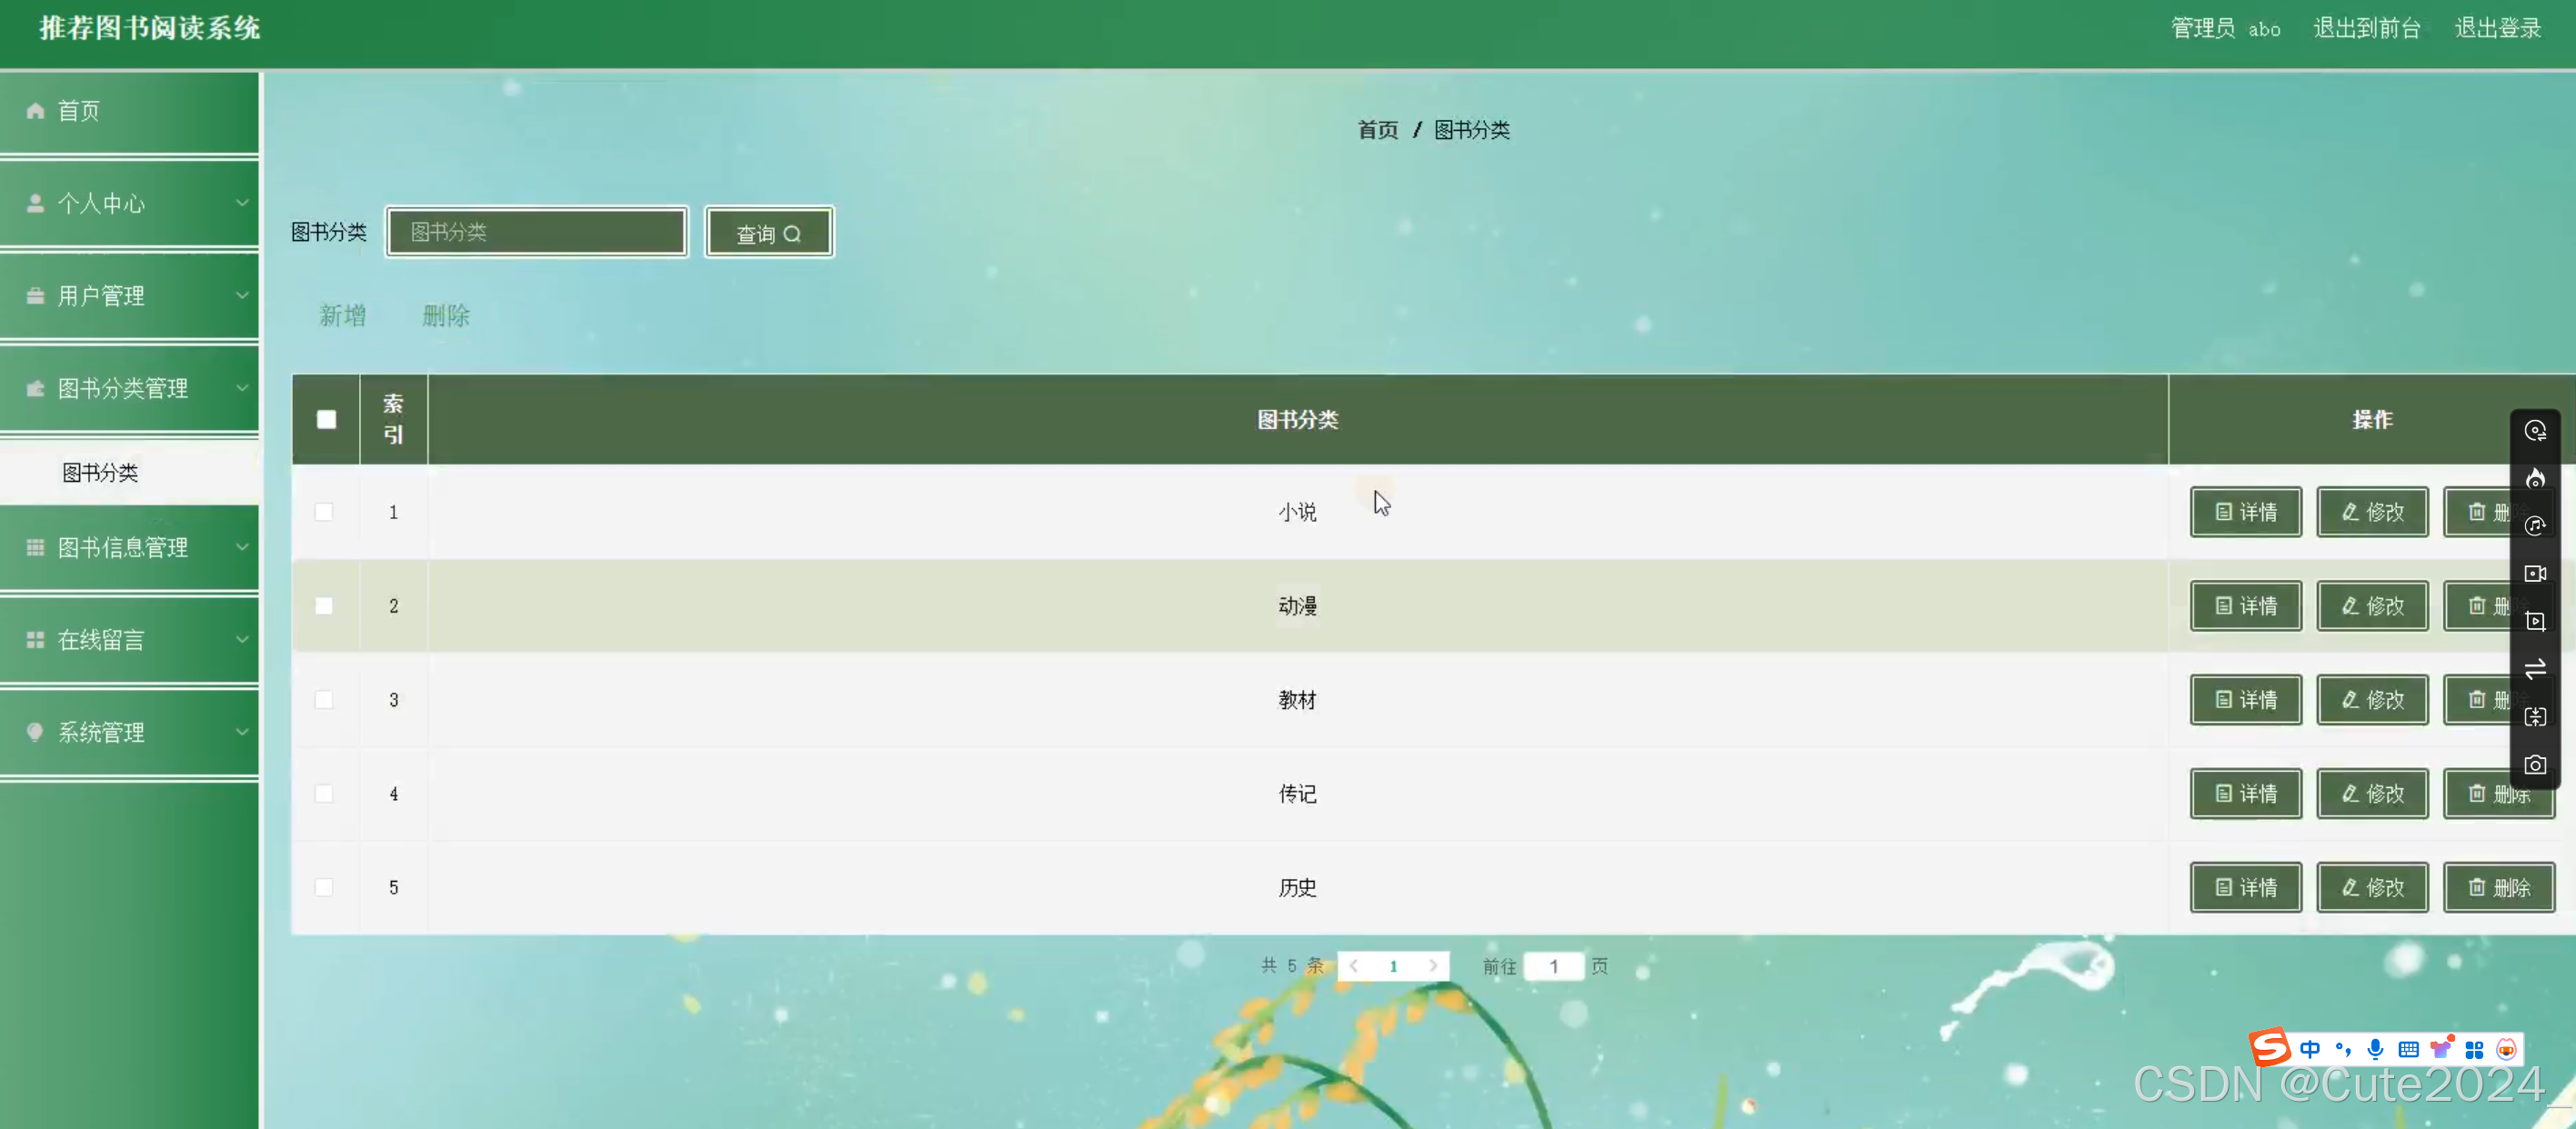Image resolution: width=2576 pixels, height=1129 pixels.
Task: Check the checkbox for row 5 历史
Action: tap(324, 888)
